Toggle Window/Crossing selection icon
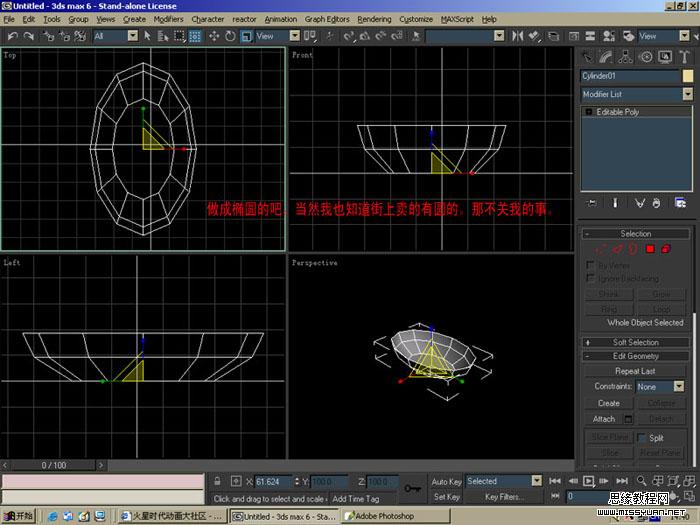This screenshot has width=700, height=525. (195, 36)
